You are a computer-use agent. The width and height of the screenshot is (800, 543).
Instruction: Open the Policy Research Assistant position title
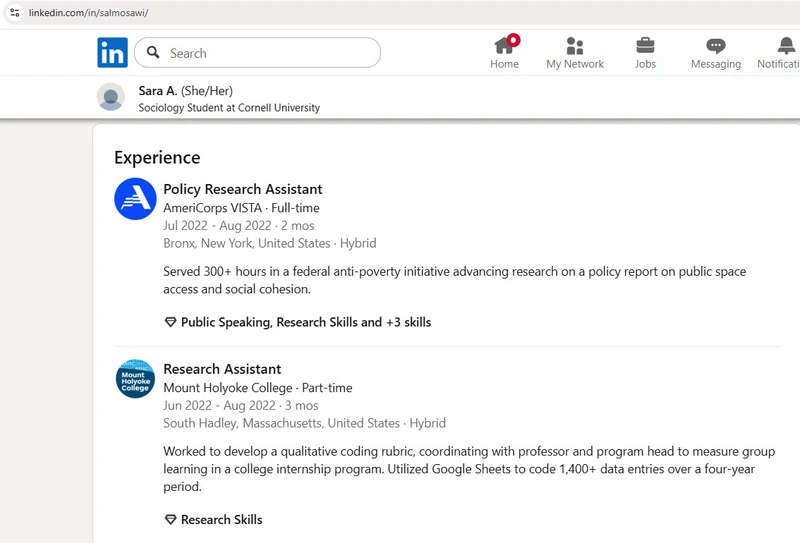coord(243,189)
